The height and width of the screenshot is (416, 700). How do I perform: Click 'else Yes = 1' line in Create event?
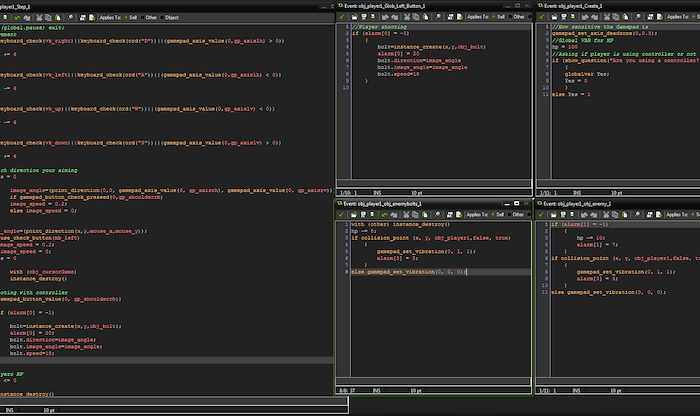click(571, 95)
